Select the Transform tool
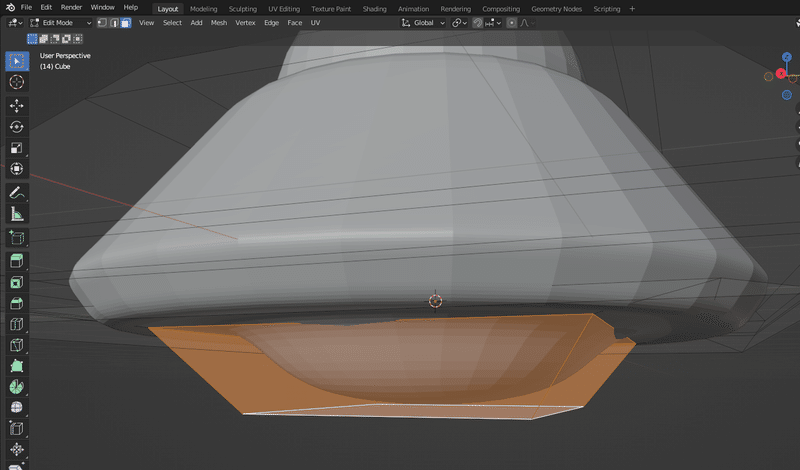 click(x=17, y=168)
